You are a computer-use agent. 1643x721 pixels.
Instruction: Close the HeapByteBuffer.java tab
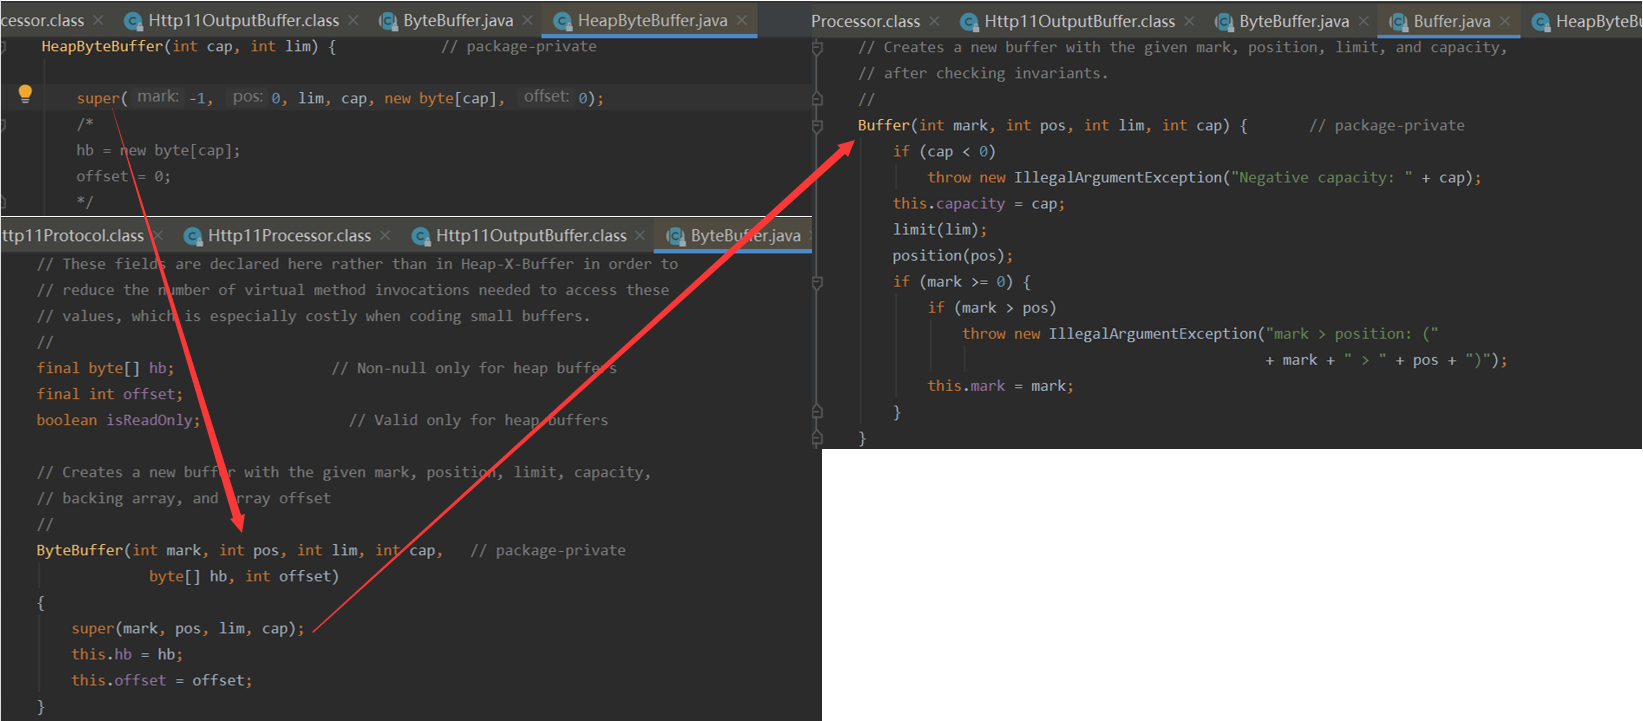tap(741, 21)
